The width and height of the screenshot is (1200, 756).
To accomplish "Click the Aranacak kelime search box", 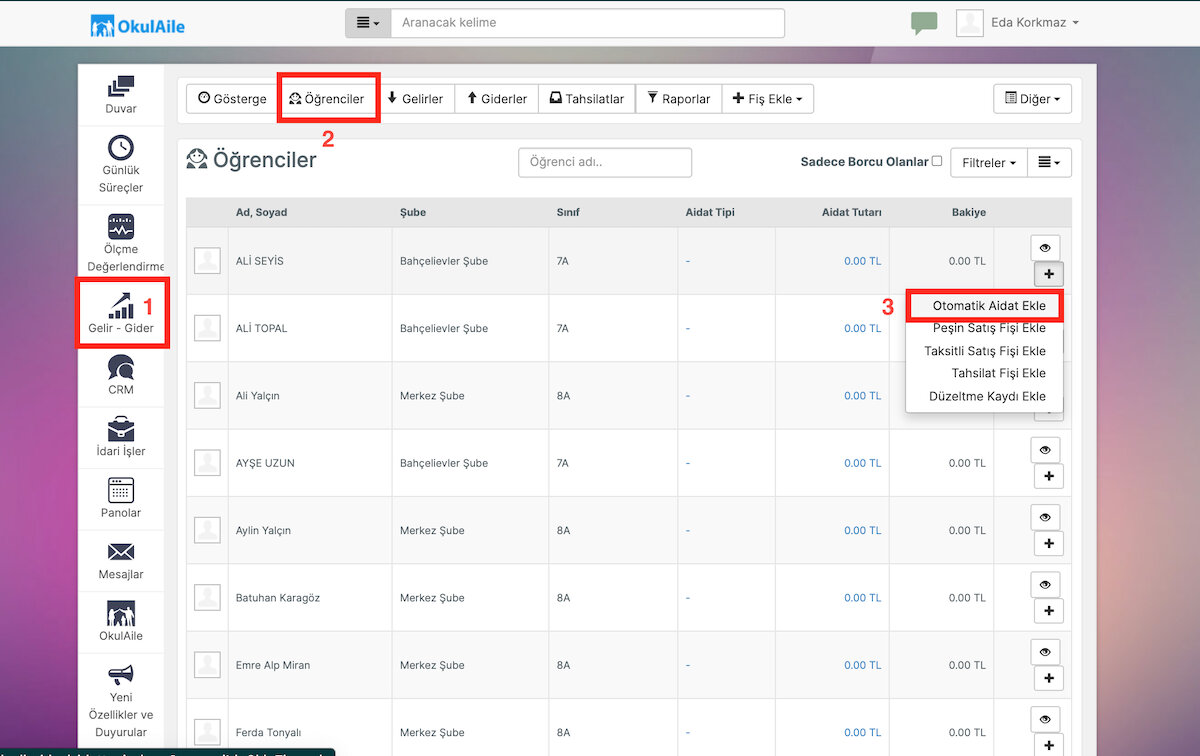I will (588, 23).
